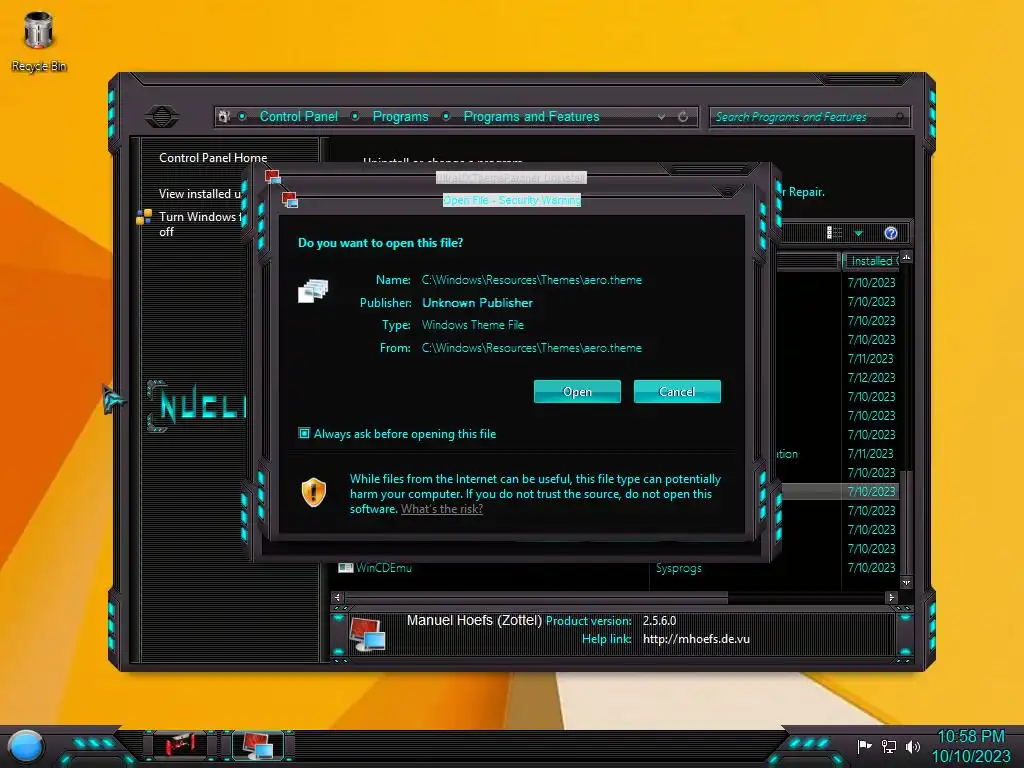
Task: Select the Programs and Features taskbar button
Action: click(257, 745)
